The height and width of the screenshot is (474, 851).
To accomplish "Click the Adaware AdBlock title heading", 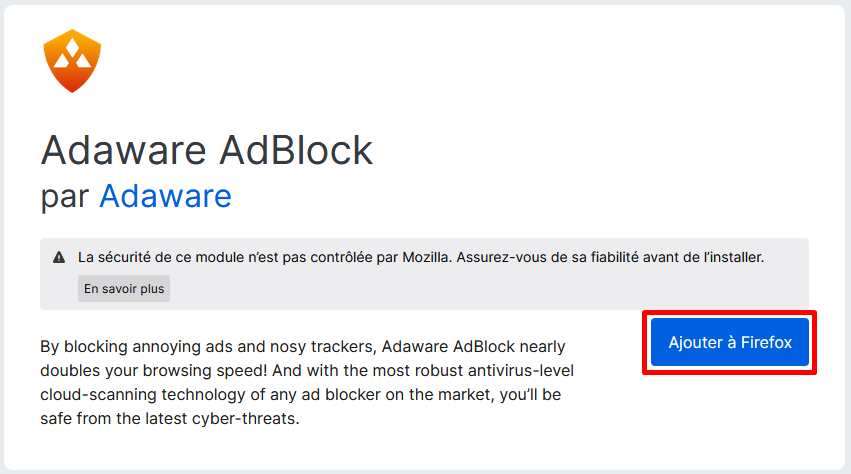I will (x=207, y=150).
